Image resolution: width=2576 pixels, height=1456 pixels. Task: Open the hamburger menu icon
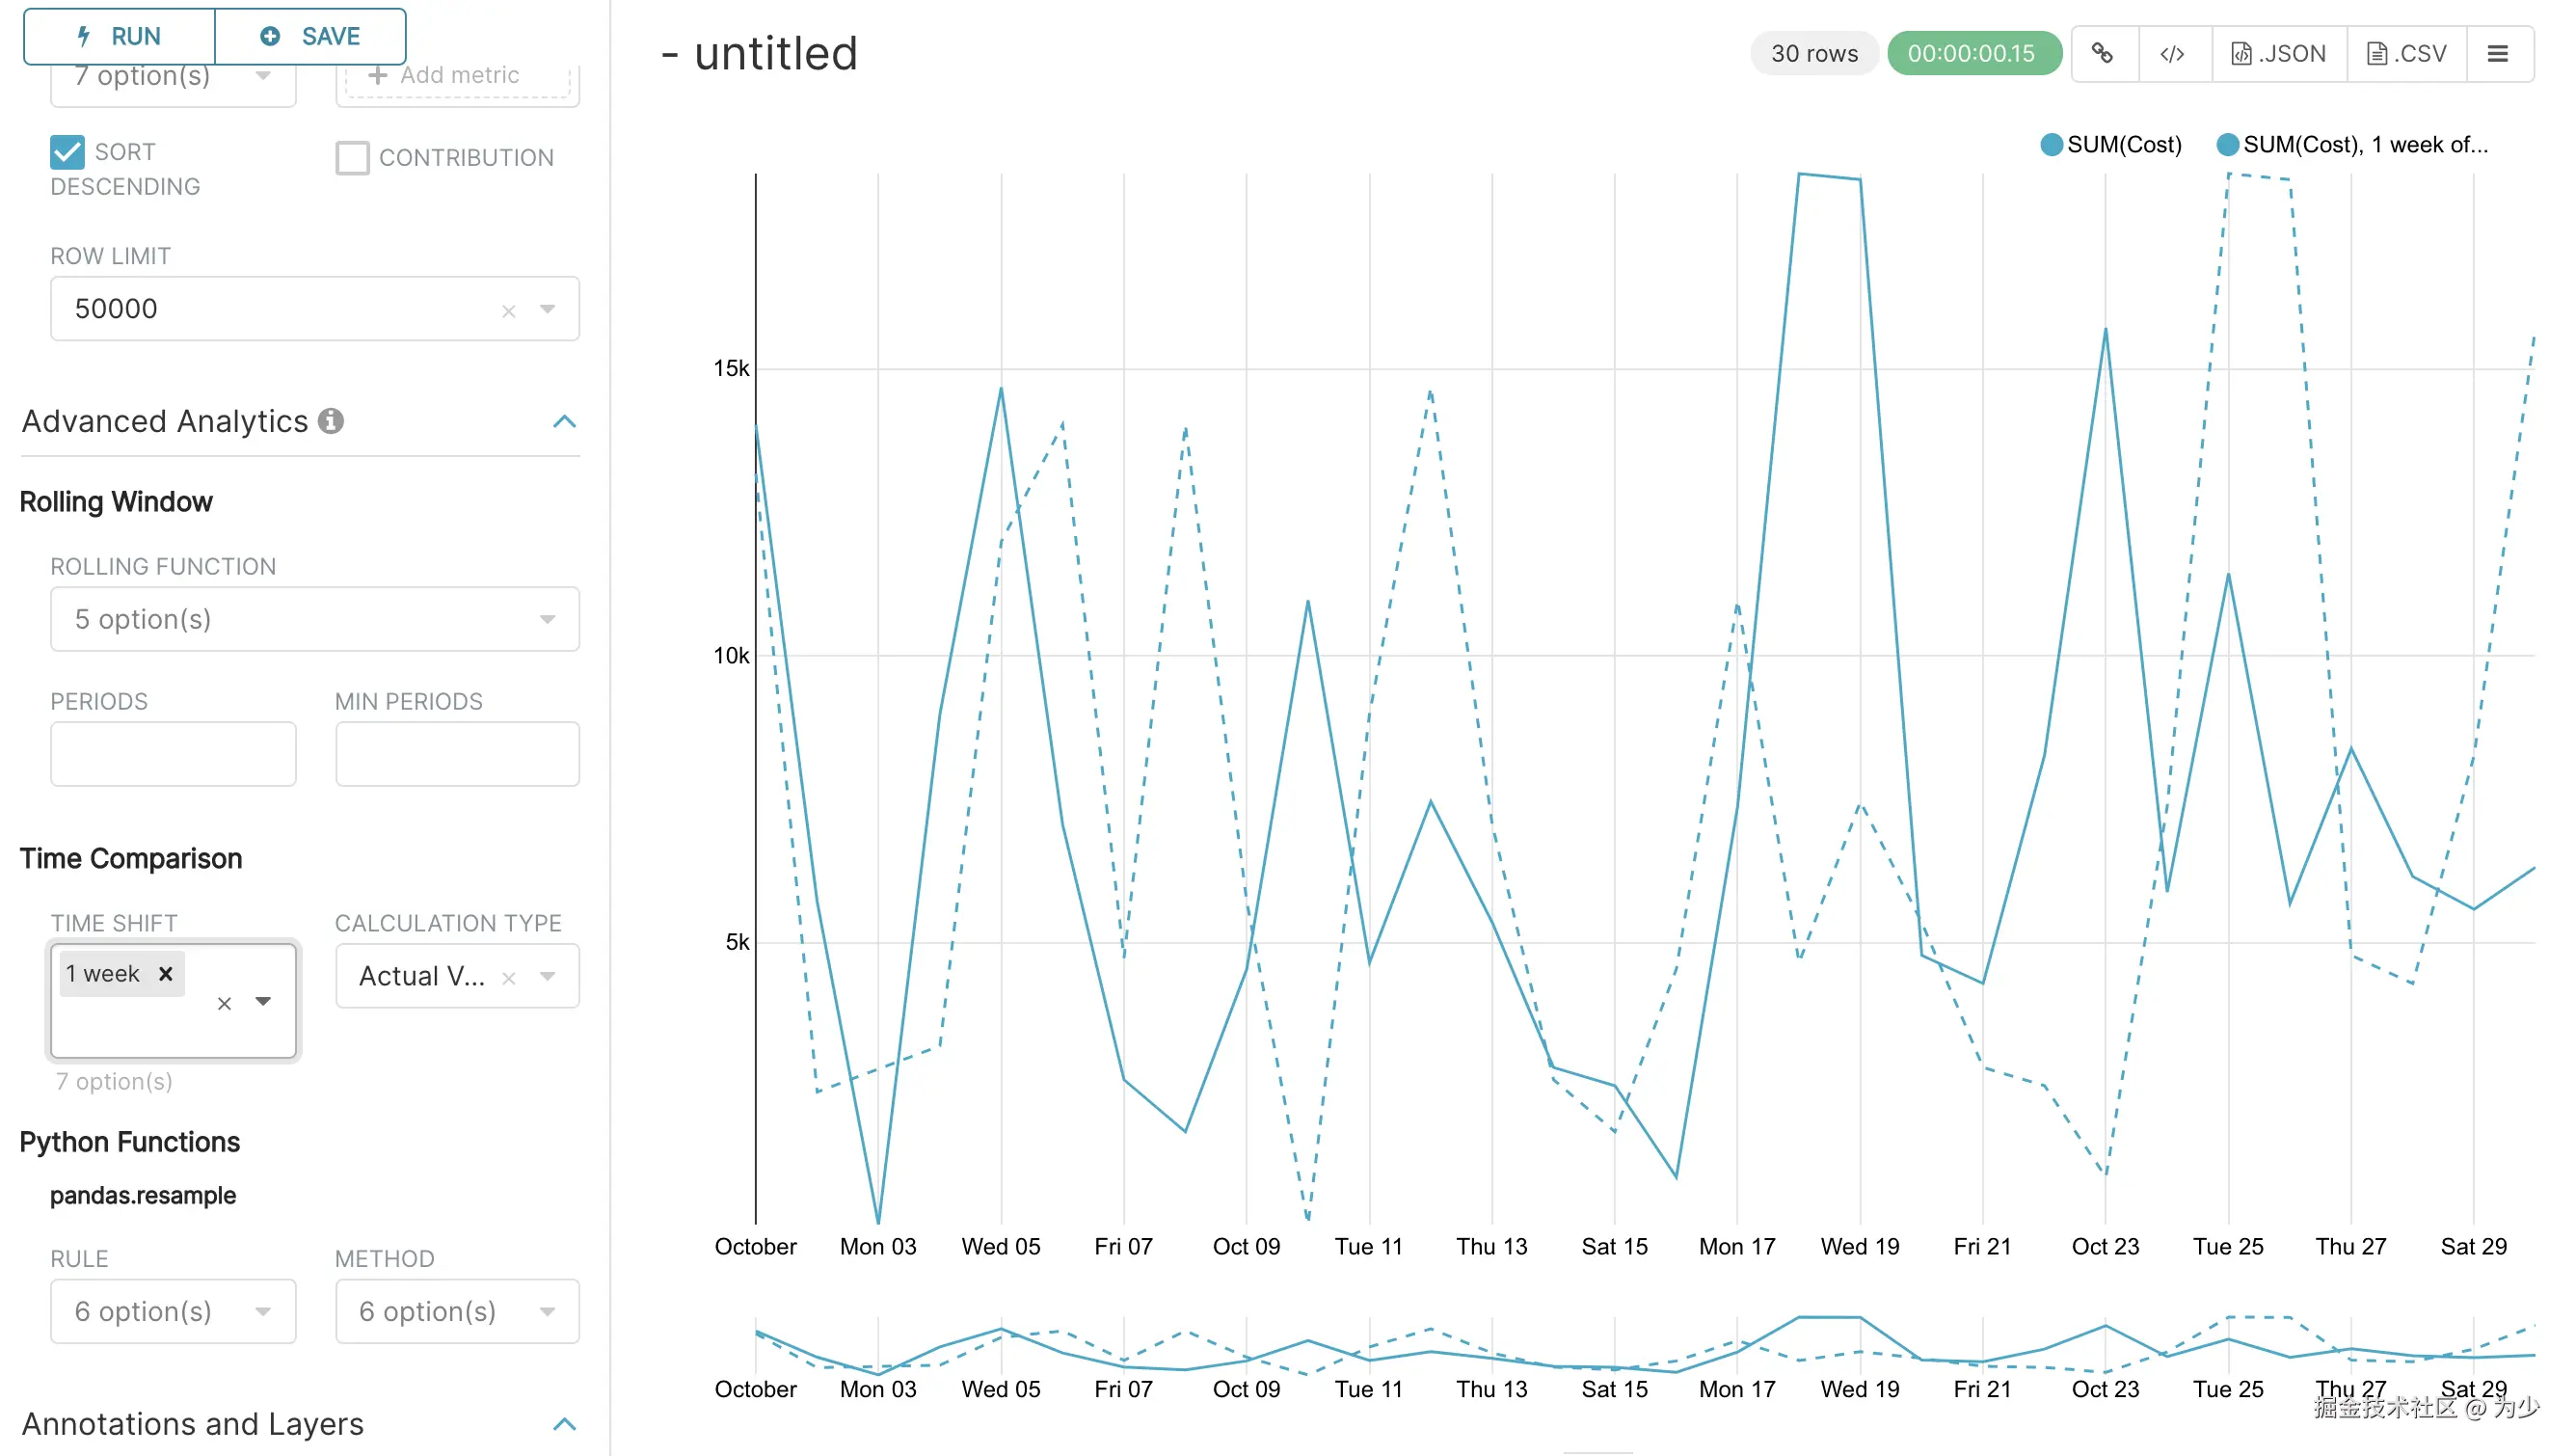coord(2497,53)
